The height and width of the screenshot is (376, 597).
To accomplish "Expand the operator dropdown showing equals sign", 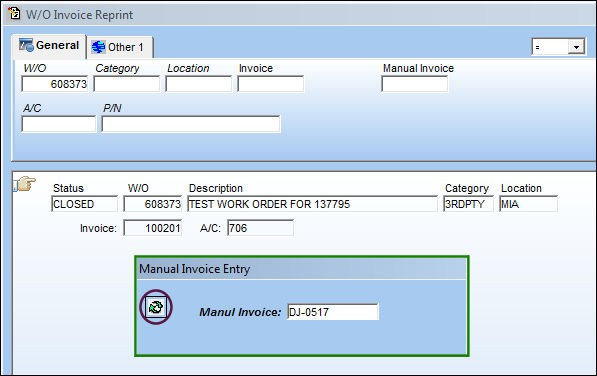I will (576, 47).
